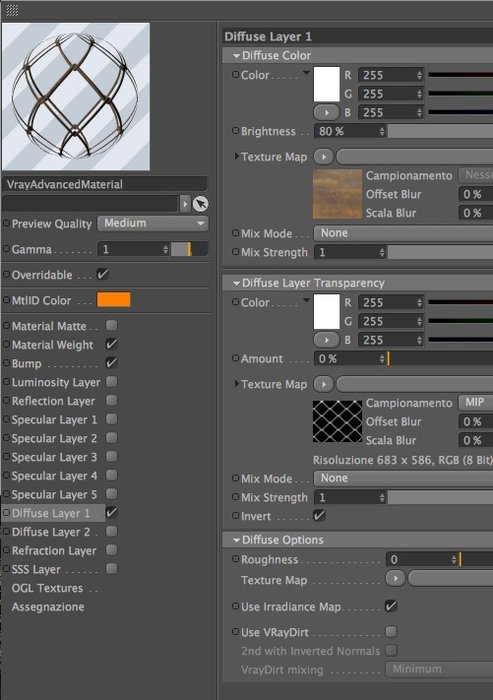
Task: Click arrow button below Transparency color swatch
Action: (x=326, y=340)
